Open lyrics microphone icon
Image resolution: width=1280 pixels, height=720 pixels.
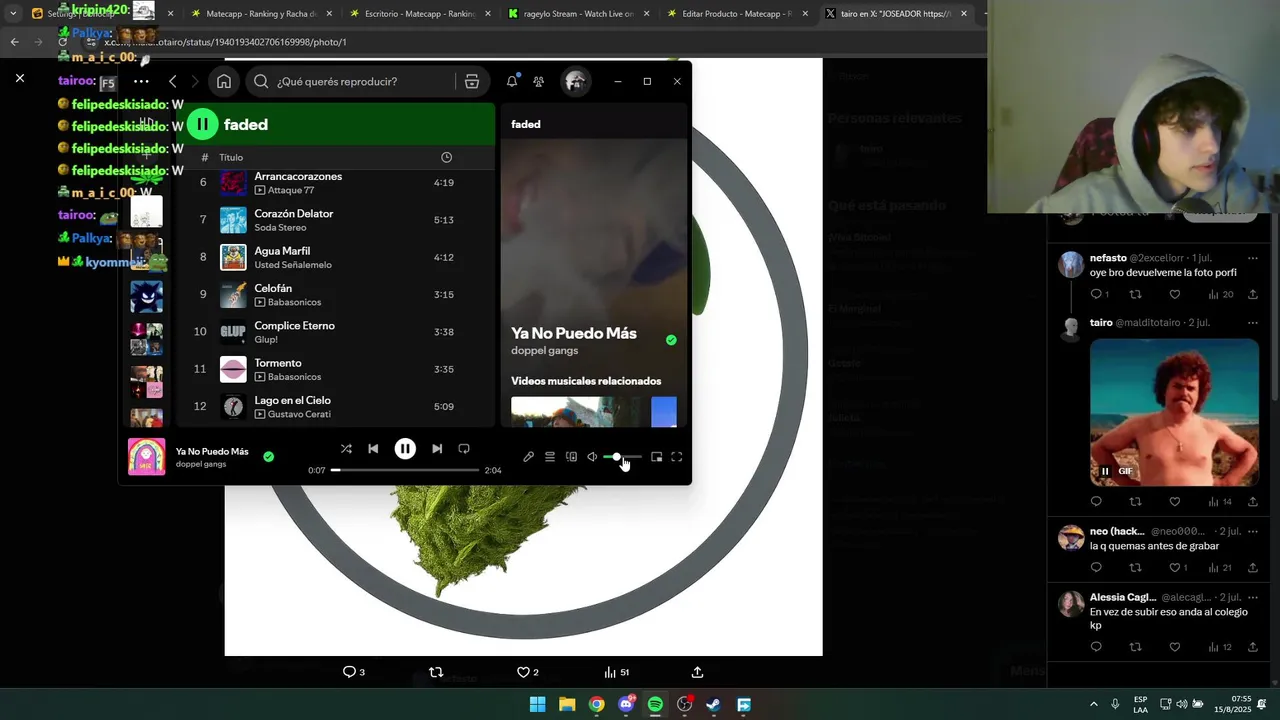coord(528,457)
